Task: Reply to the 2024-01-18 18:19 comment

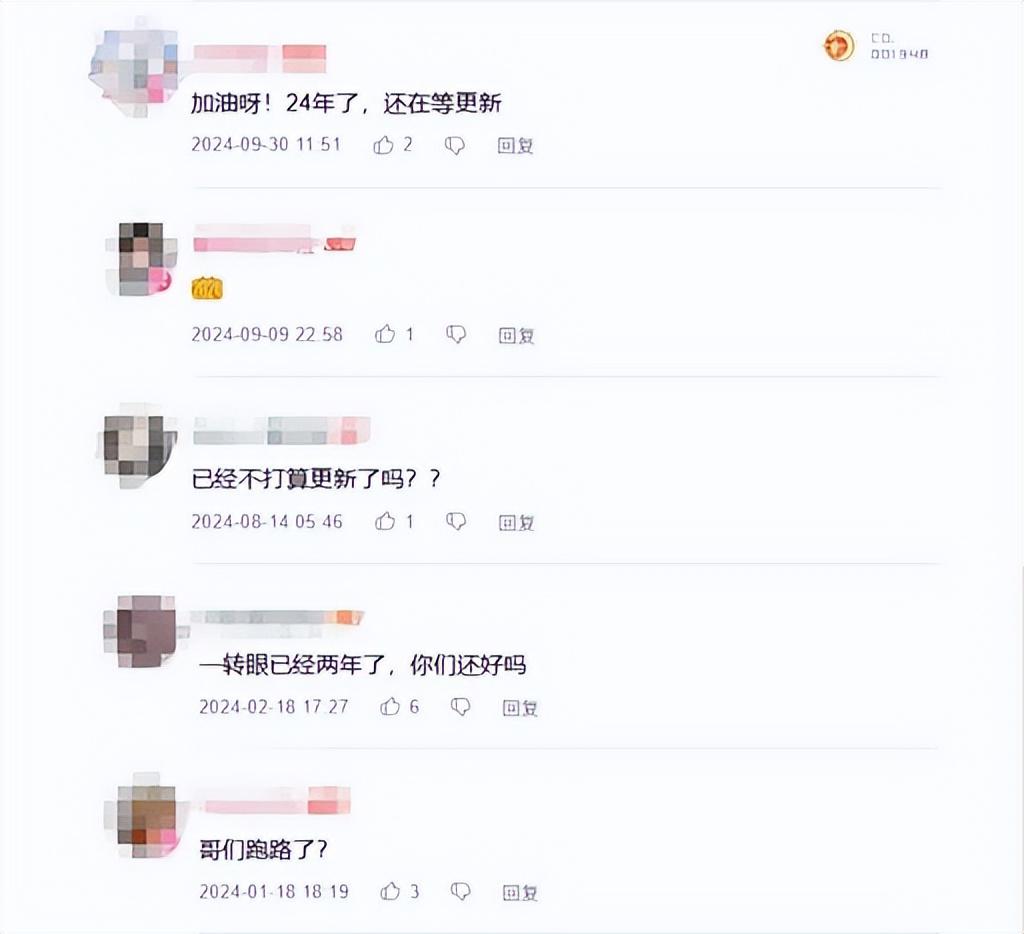Action: 520,892
